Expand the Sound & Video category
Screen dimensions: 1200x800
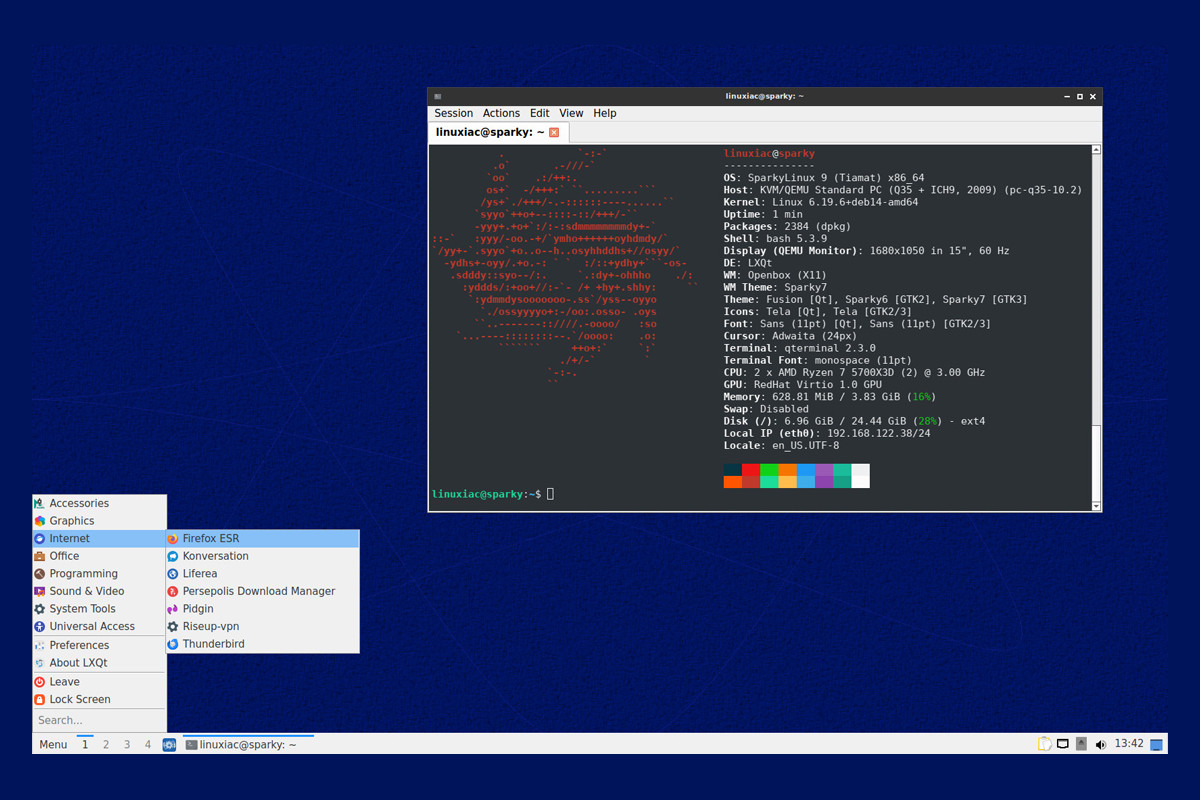[x=99, y=591]
